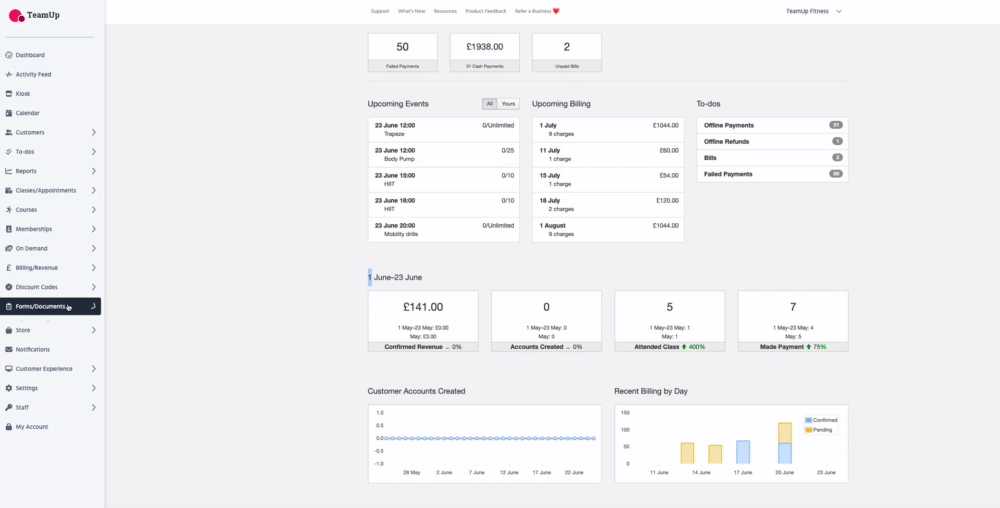Open Offline Payments in To-dos list
This screenshot has height=508, width=1000.
729,125
